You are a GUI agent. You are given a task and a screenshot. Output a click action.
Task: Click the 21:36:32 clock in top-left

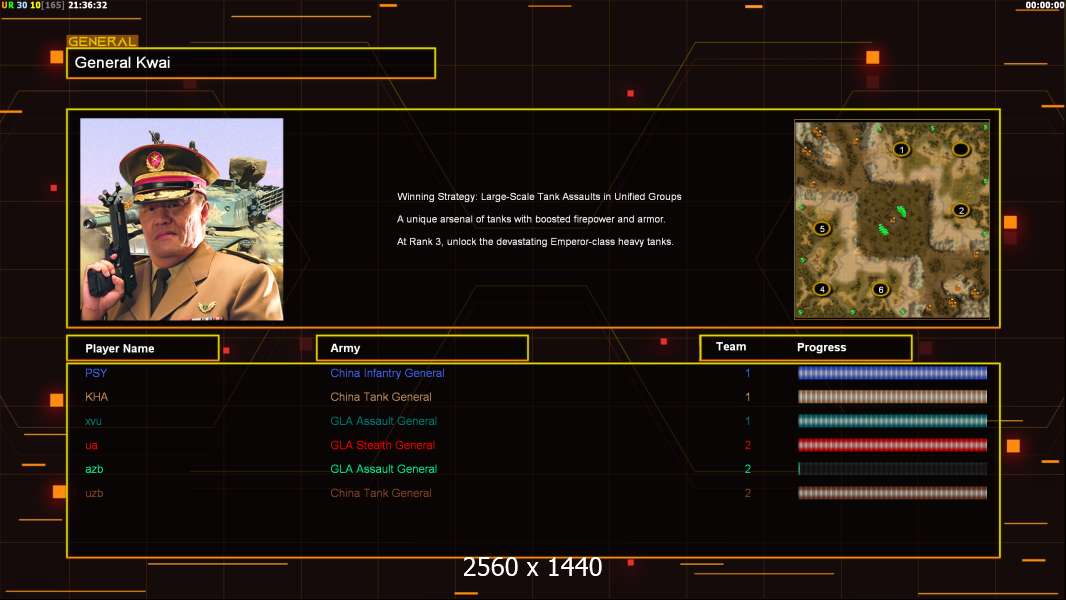[87, 6]
